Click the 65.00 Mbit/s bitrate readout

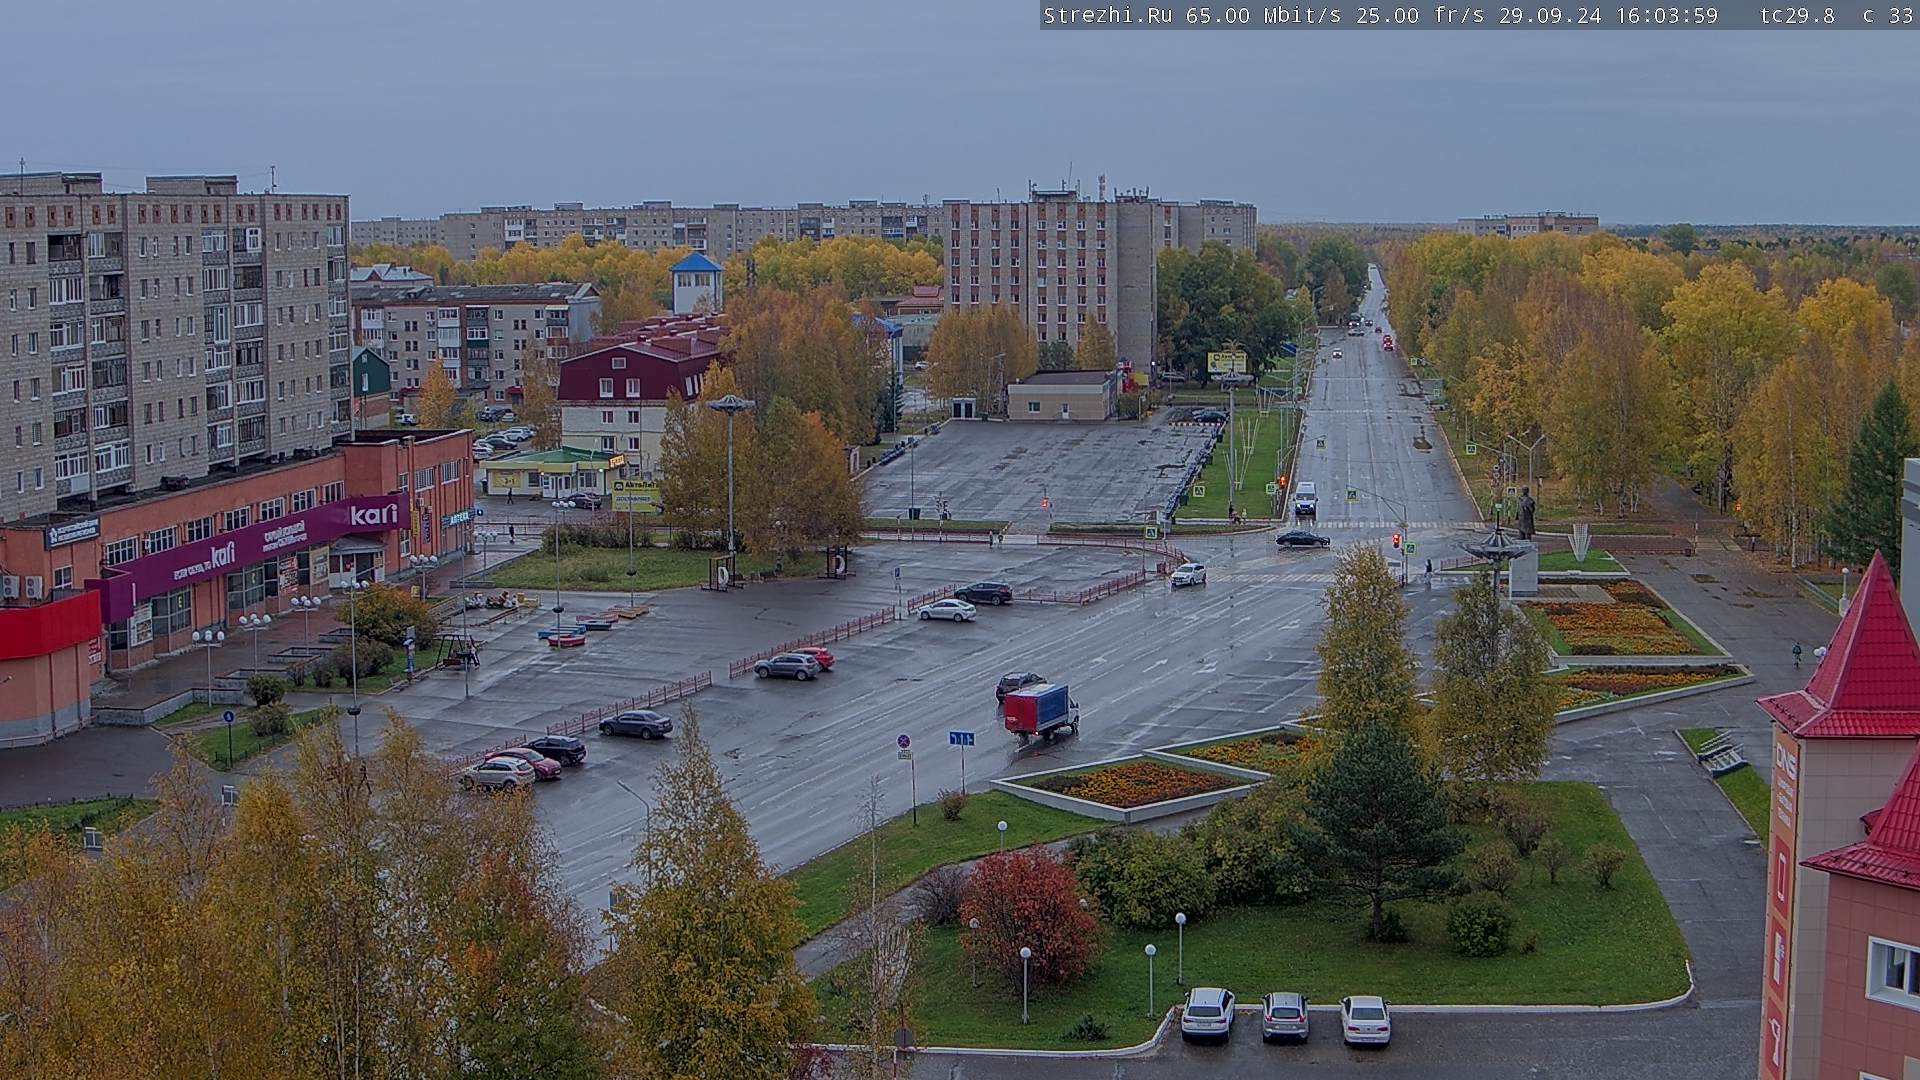[1265, 15]
